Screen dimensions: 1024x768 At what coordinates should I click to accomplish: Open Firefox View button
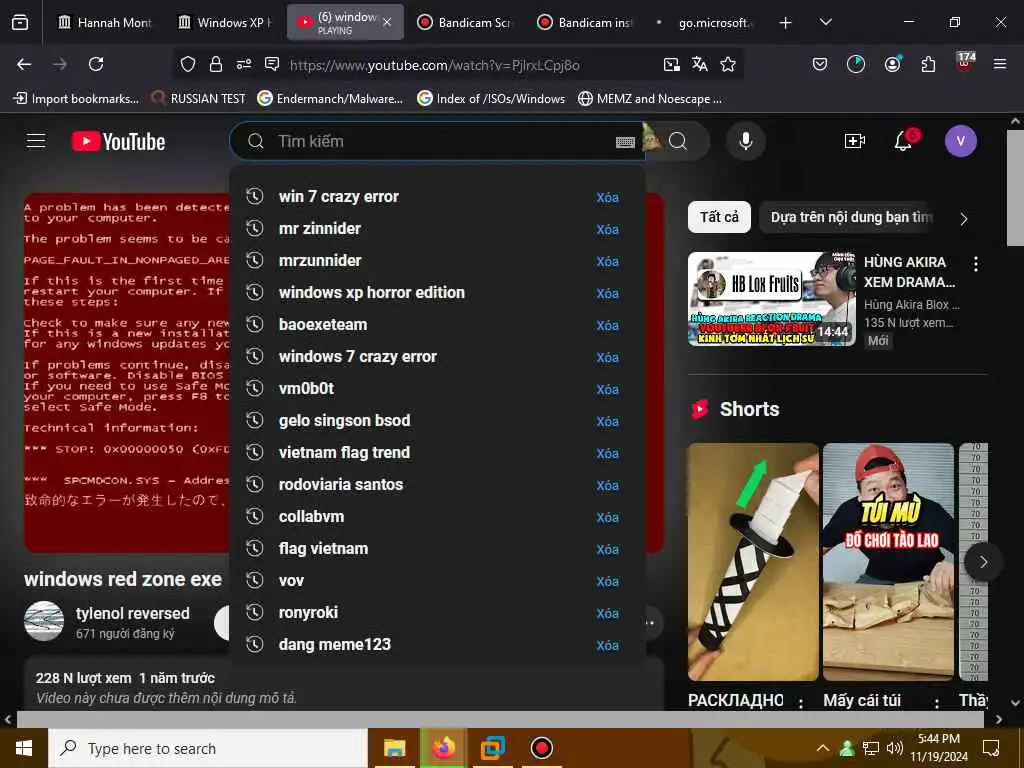[x=20, y=22]
